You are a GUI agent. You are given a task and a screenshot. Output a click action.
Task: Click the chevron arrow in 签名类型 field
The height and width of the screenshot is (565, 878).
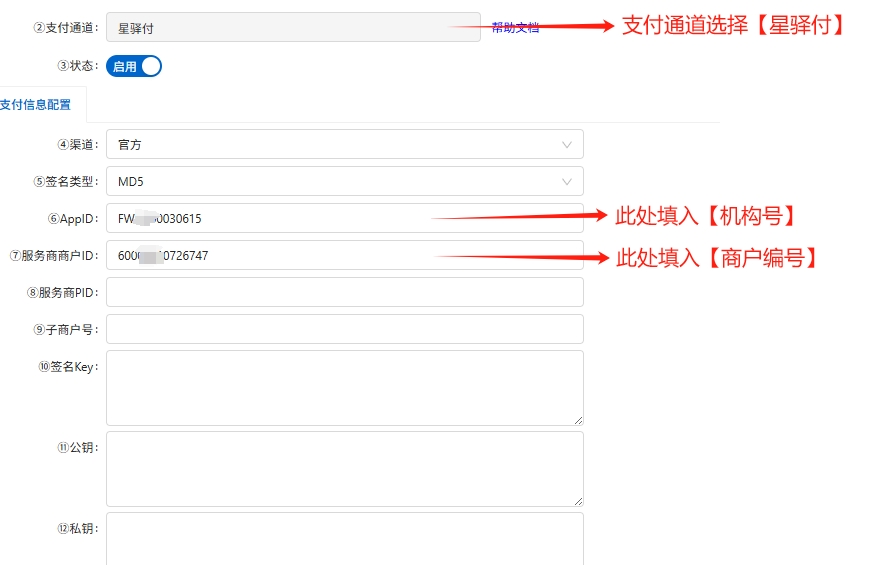(567, 182)
